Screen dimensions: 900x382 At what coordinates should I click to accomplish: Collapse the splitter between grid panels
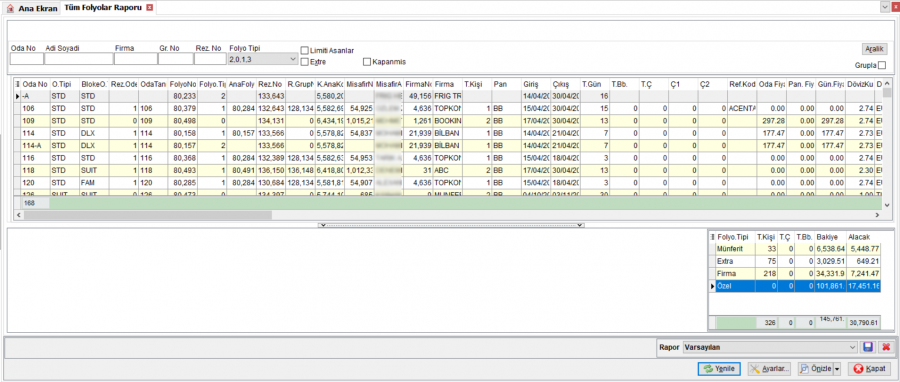(x=451, y=225)
